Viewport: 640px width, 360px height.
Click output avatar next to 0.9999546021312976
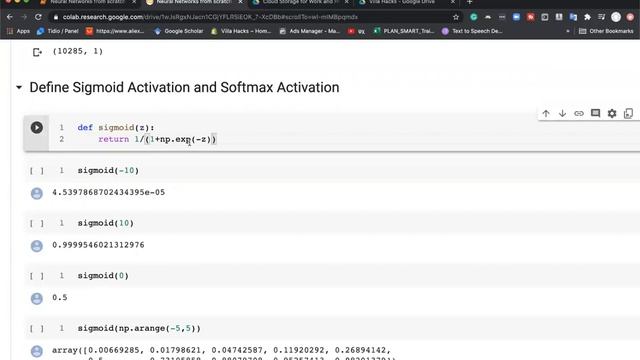pos(37,246)
